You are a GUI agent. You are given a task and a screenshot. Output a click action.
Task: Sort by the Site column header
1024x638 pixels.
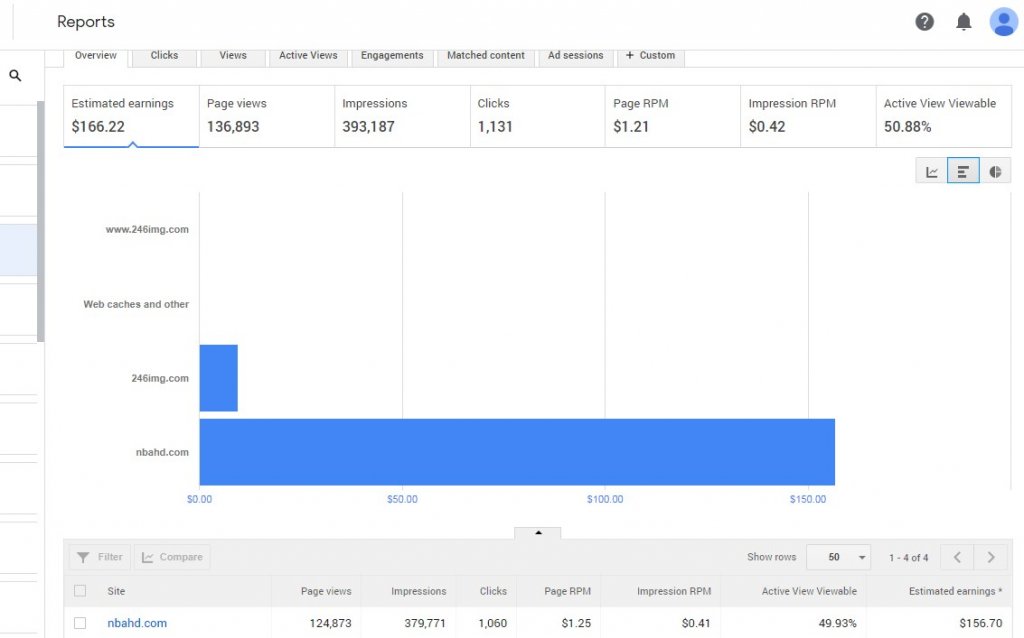tap(116, 591)
